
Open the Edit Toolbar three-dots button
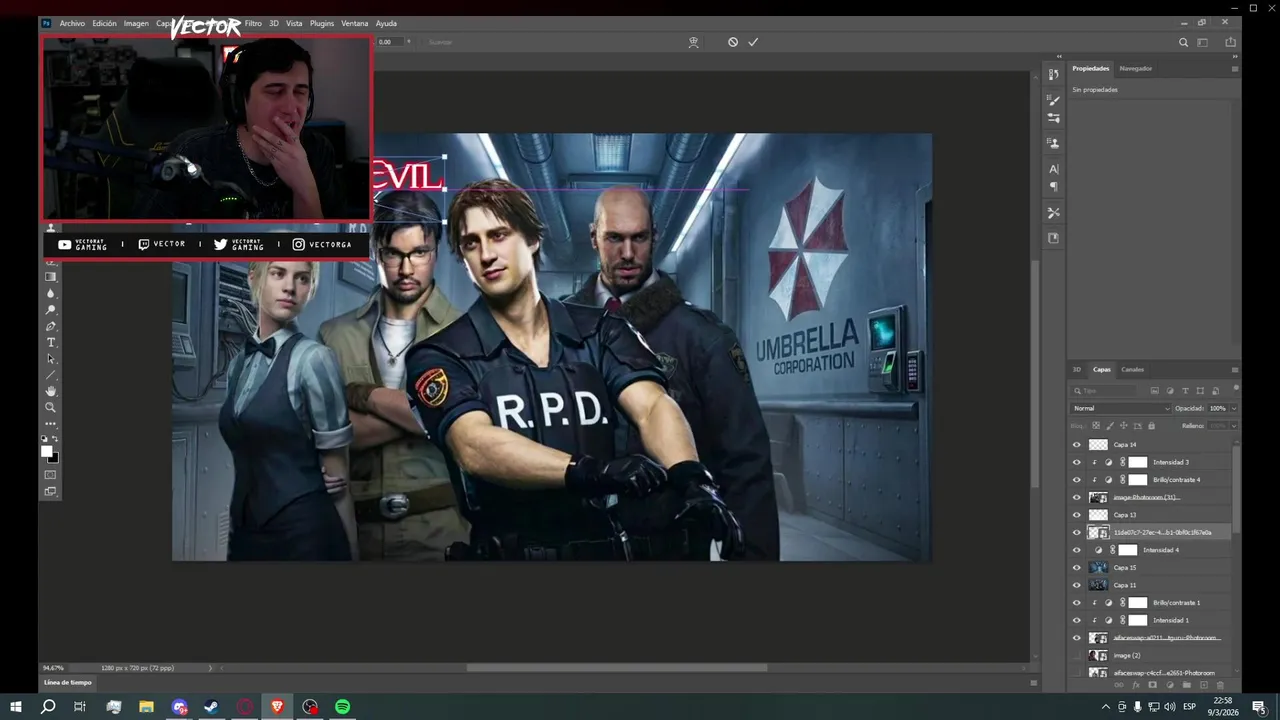(51, 424)
